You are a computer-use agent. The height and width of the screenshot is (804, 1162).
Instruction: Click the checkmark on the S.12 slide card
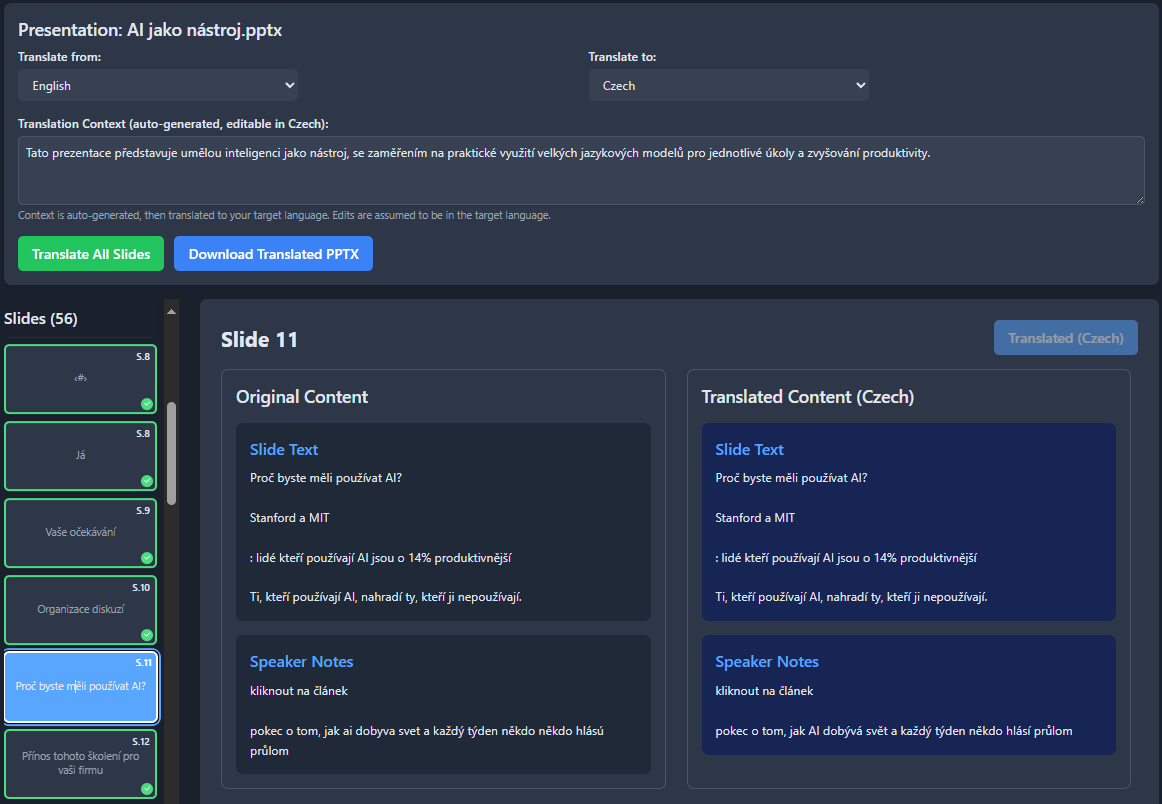147,789
